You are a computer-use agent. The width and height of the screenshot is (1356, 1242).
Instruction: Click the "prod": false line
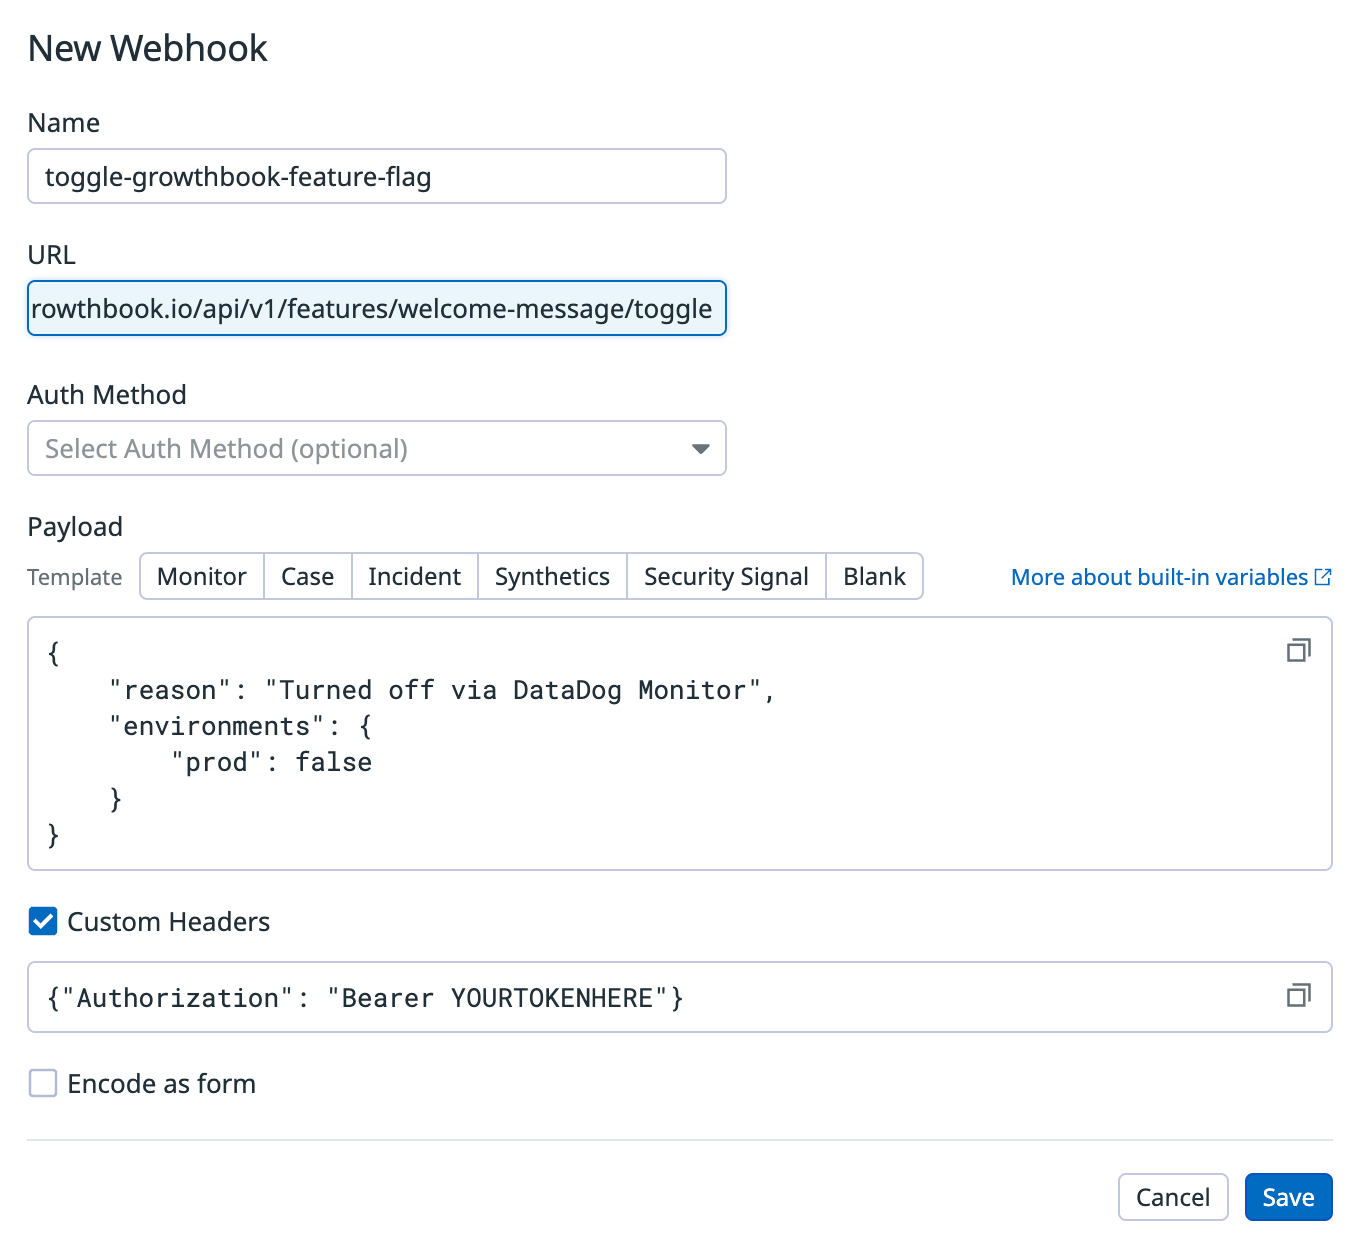[272, 762]
